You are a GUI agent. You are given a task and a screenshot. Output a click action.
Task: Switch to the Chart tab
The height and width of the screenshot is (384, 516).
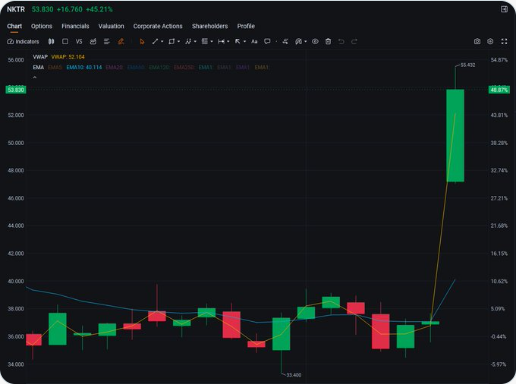coord(14,26)
